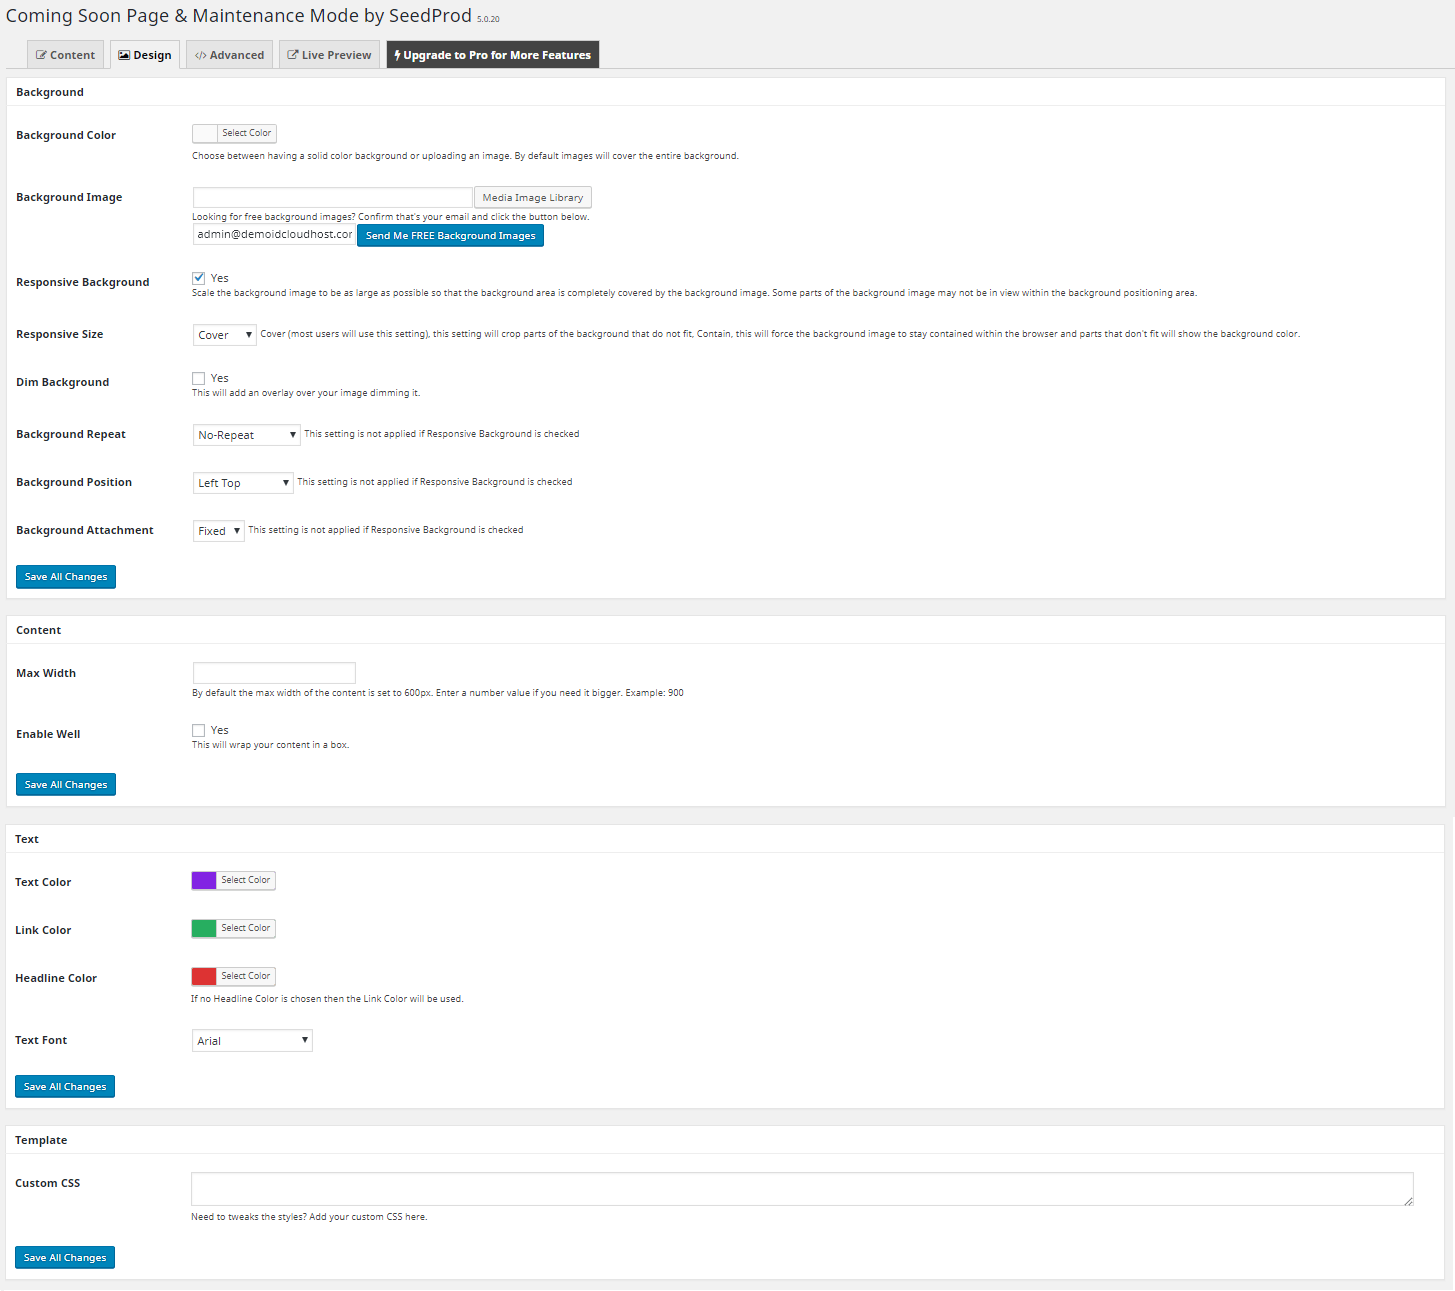Enable the Dim Background setting

198,378
